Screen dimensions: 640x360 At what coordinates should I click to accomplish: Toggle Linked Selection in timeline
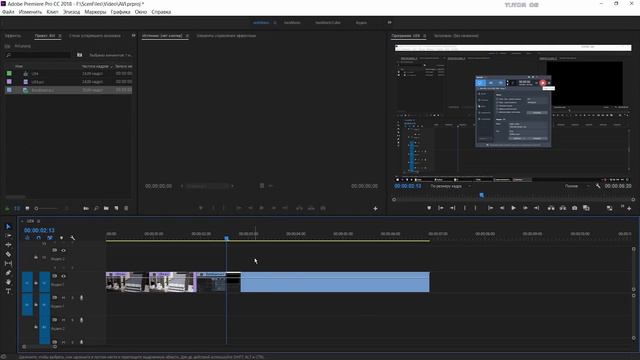[x=50, y=238]
